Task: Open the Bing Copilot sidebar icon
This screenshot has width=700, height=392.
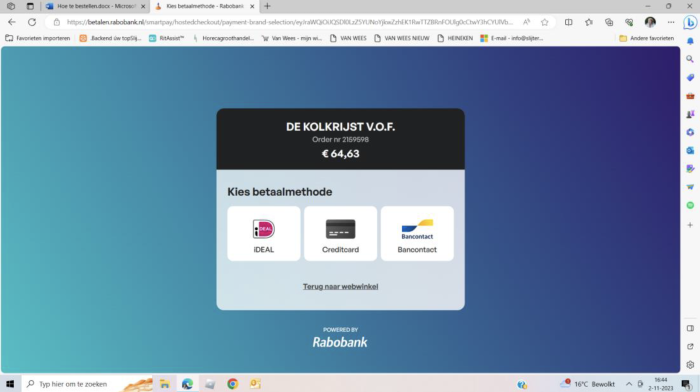Action: [x=690, y=22]
